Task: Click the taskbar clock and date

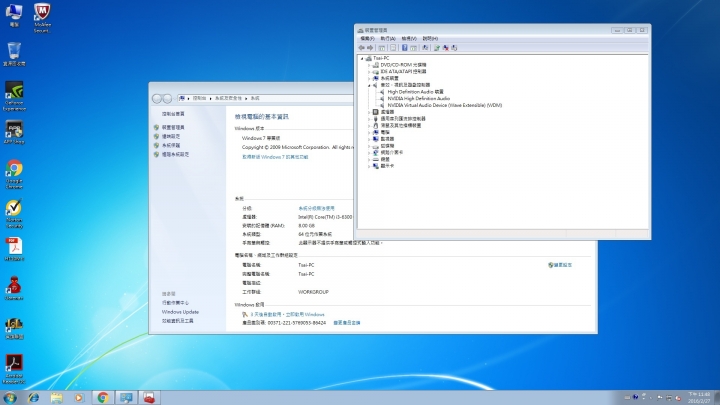Action: coord(699,398)
